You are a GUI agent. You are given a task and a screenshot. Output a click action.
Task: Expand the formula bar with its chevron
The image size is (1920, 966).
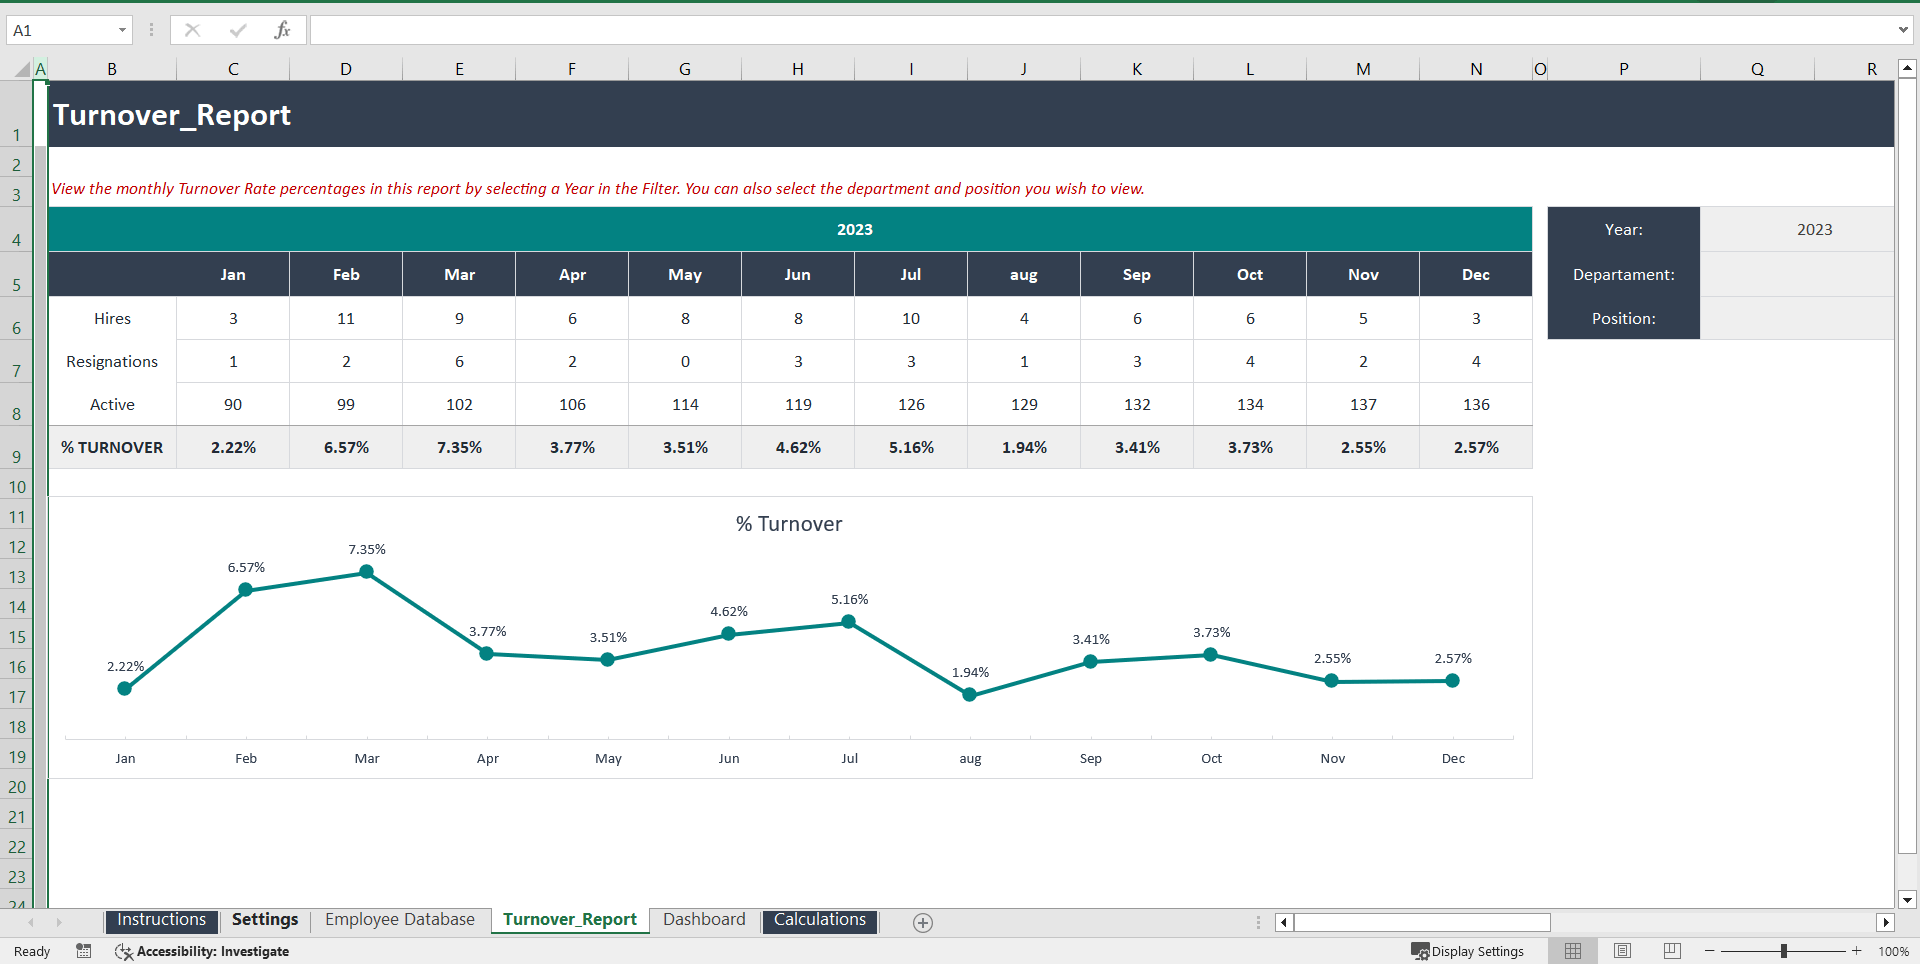(1904, 30)
